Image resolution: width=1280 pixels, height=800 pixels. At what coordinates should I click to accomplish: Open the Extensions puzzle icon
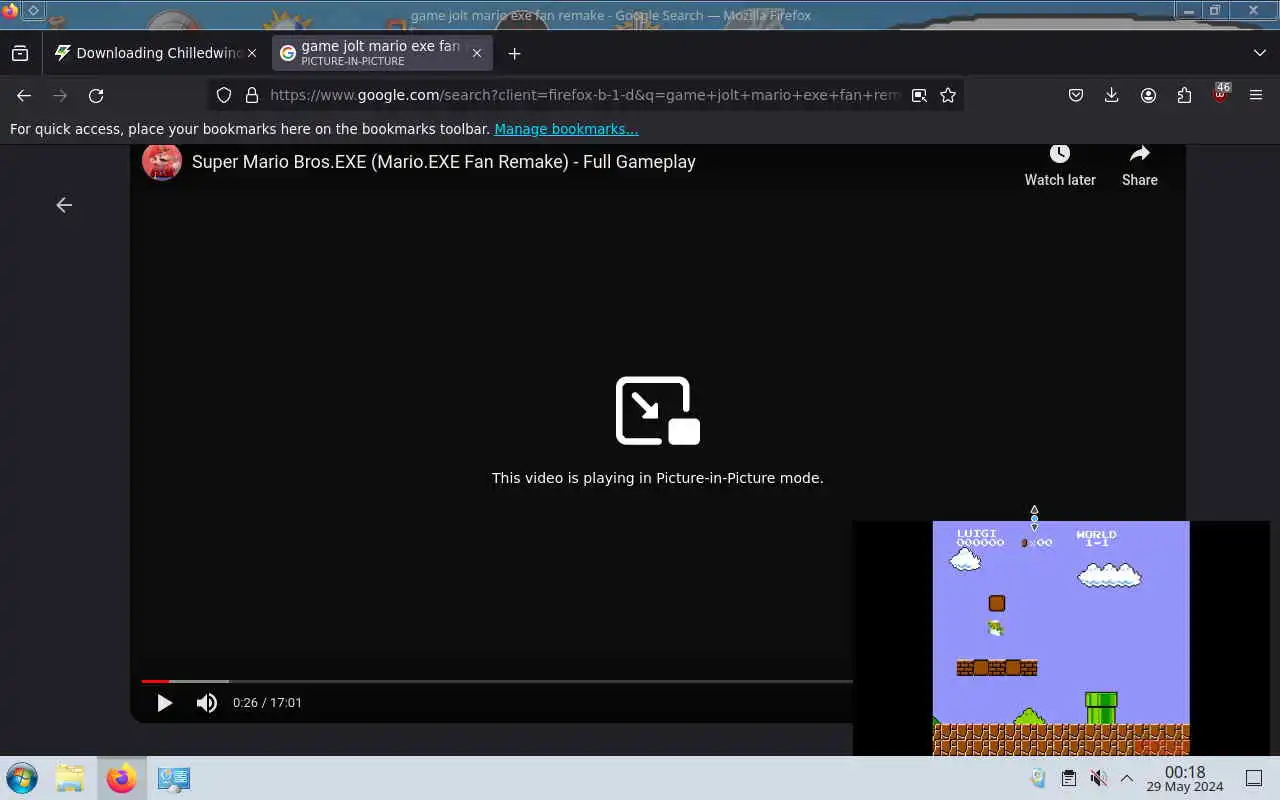point(1184,95)
